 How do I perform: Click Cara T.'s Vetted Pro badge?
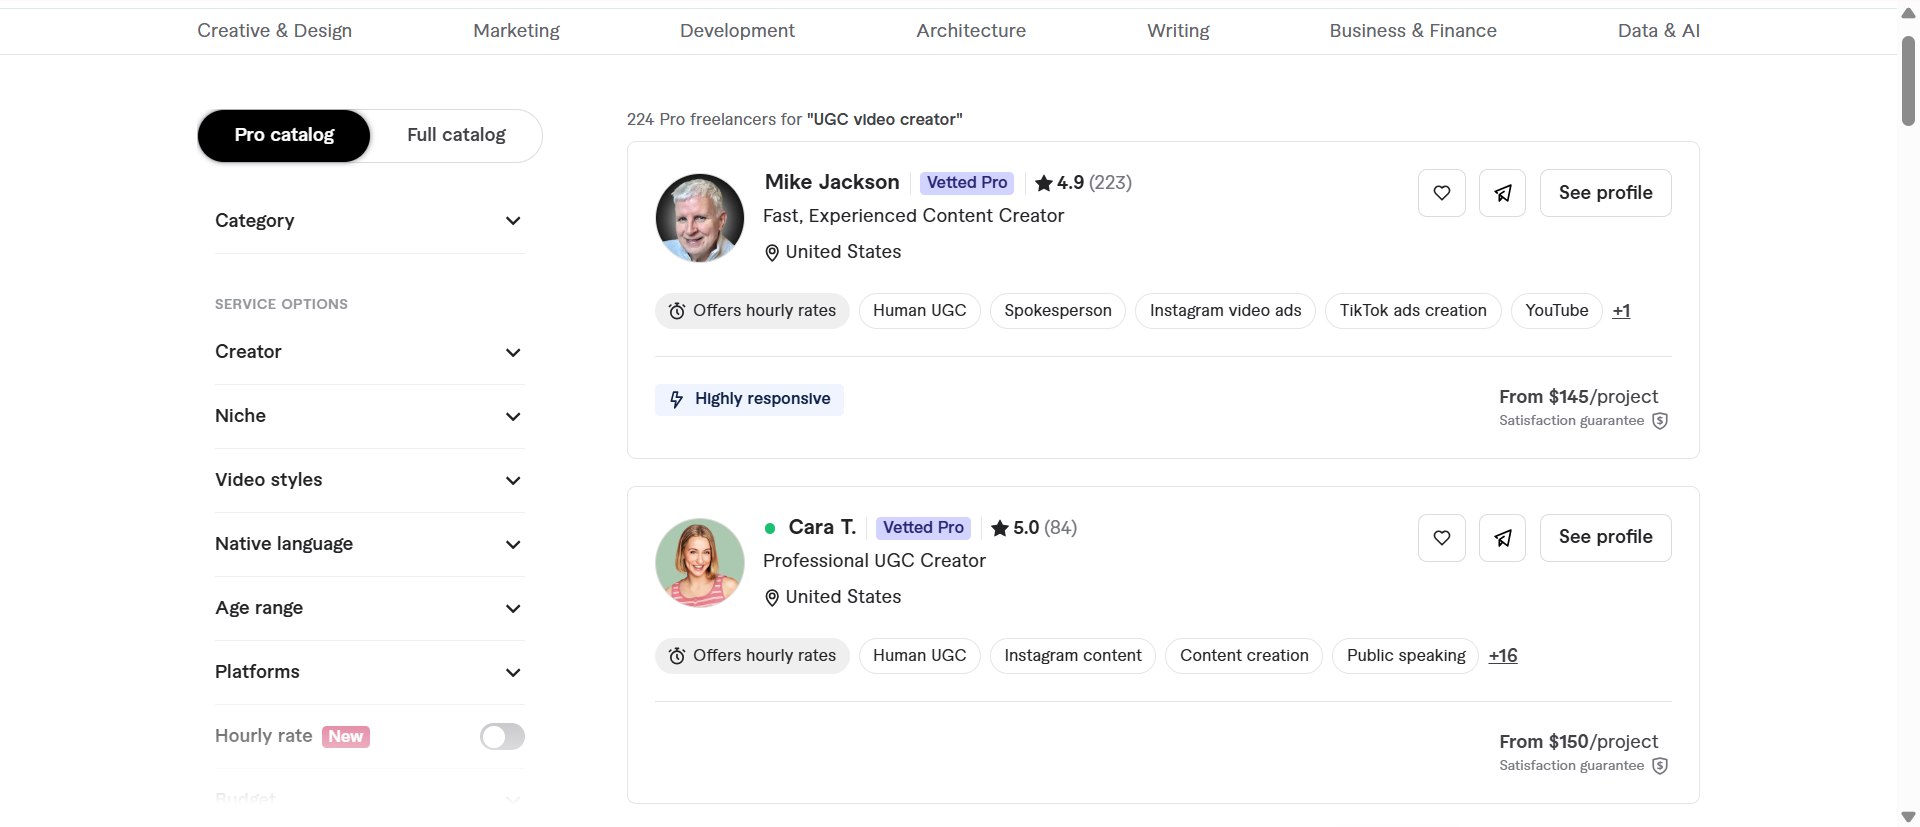click(x=923, y=528)
